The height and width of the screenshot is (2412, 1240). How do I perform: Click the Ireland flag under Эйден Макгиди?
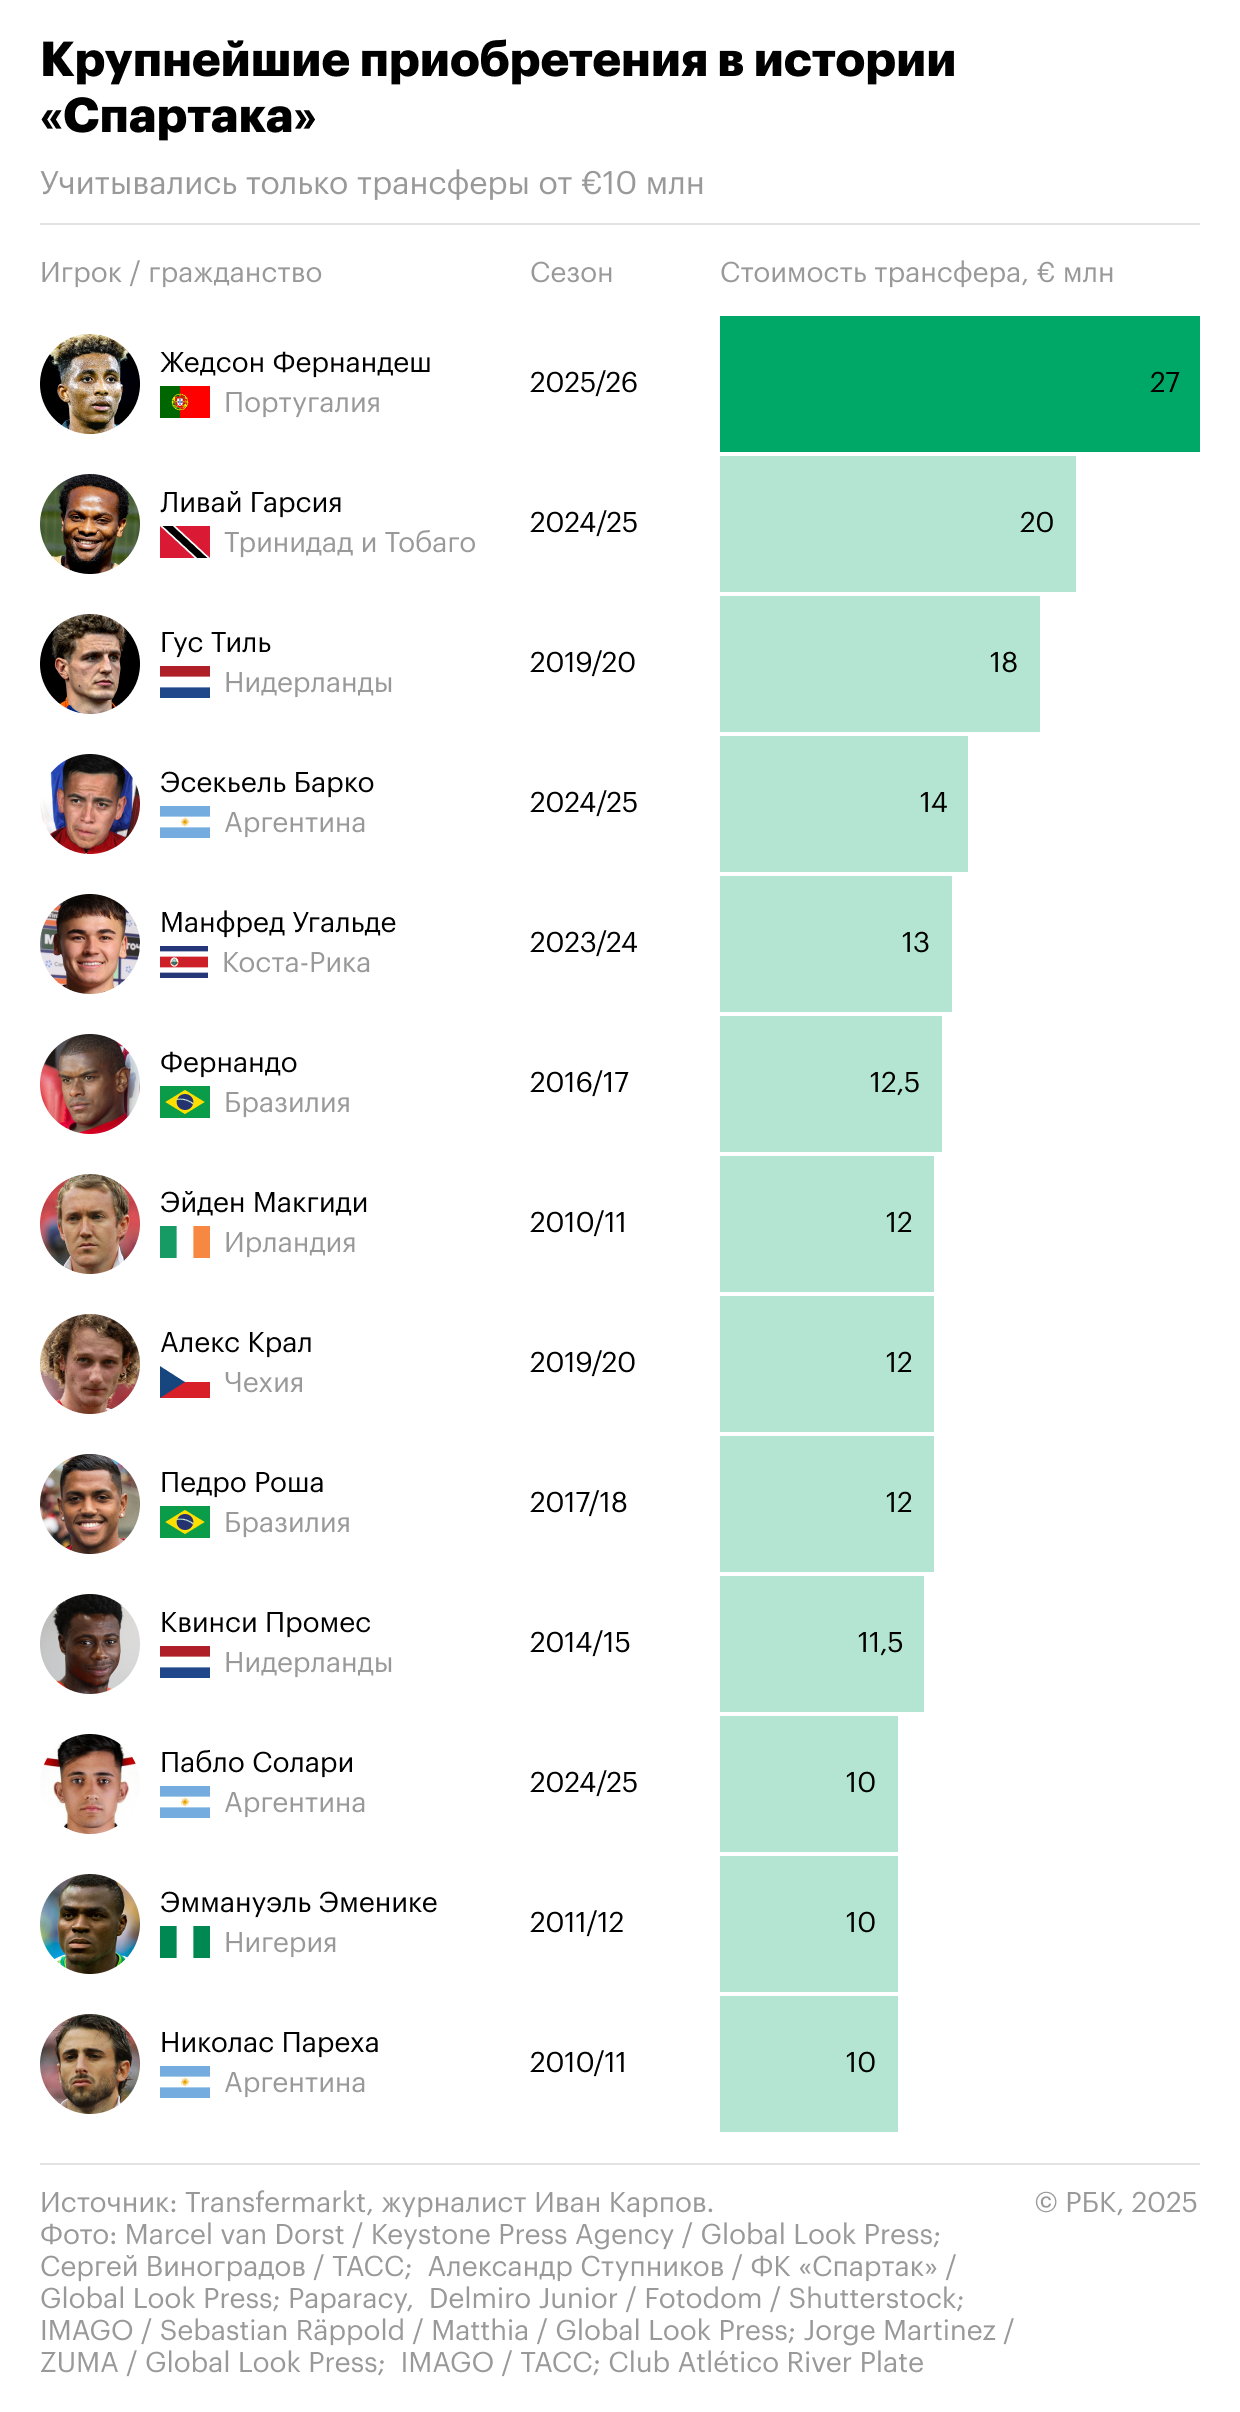(185, 1243)
